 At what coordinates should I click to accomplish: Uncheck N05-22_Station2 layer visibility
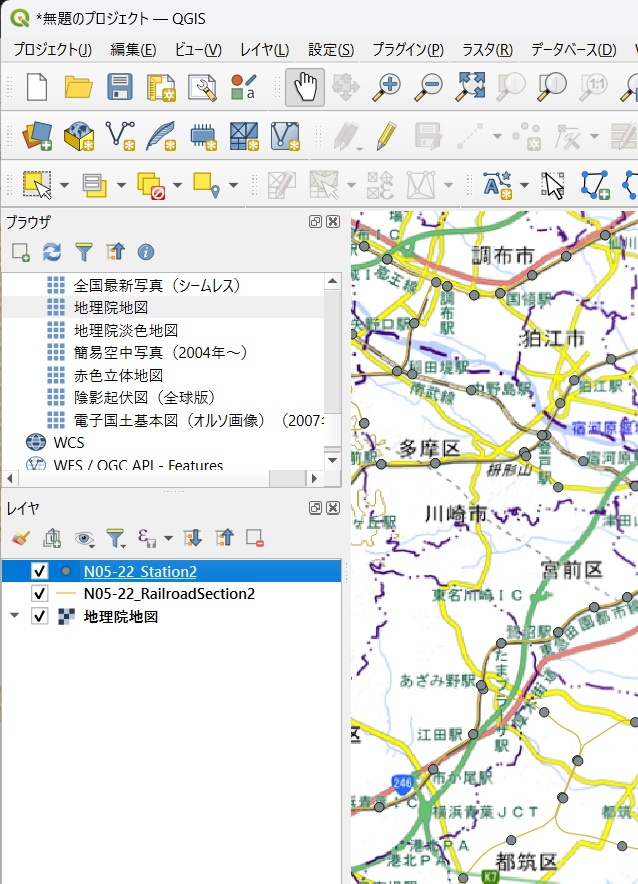coord(39,571)
